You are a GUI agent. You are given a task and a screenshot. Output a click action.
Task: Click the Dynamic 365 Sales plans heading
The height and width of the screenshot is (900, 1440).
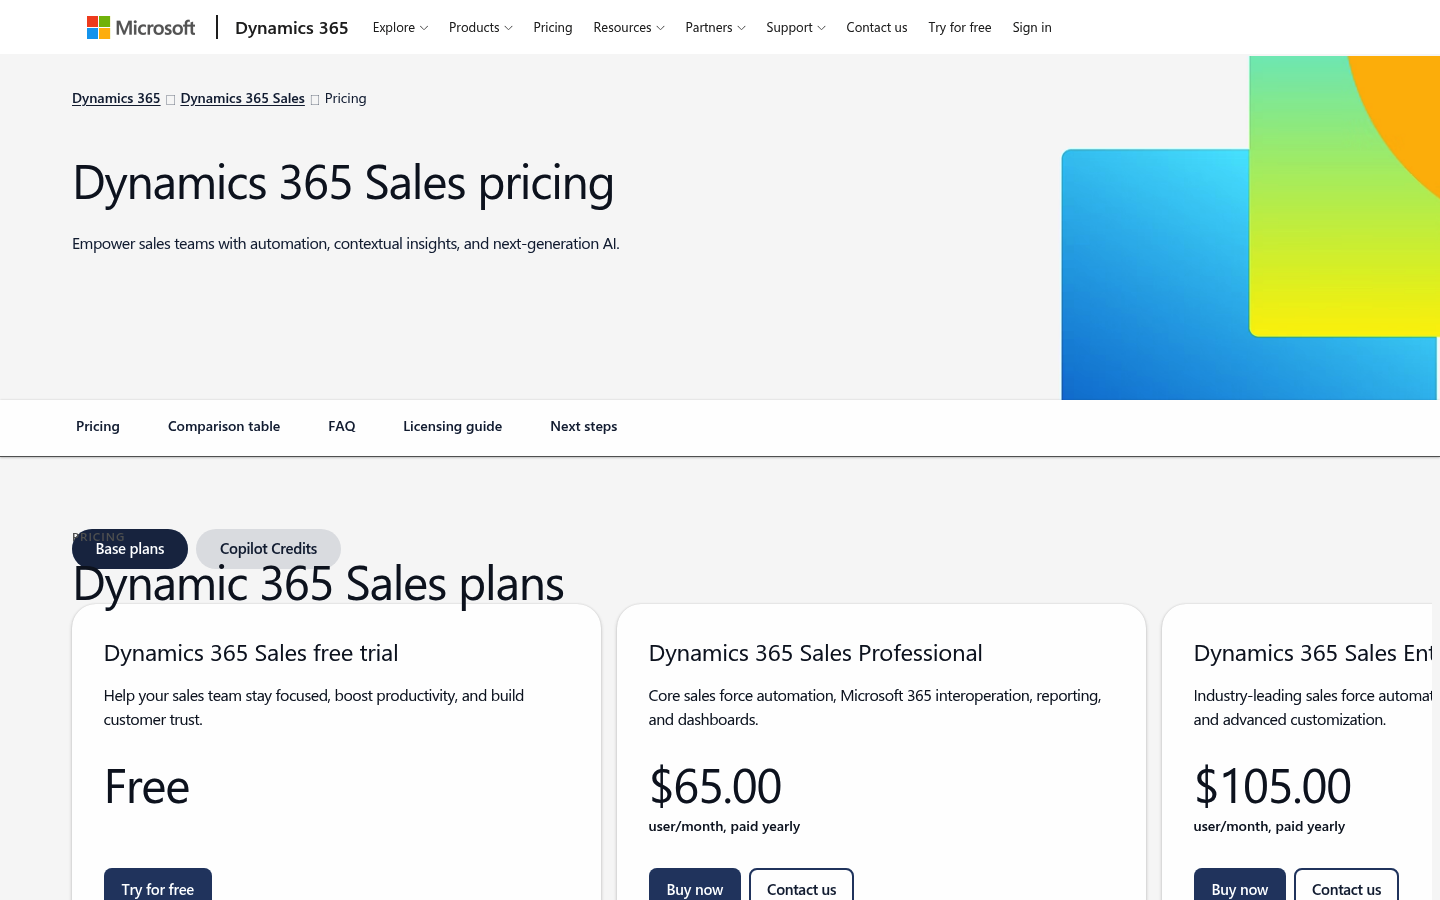click(x=318, y=584)
